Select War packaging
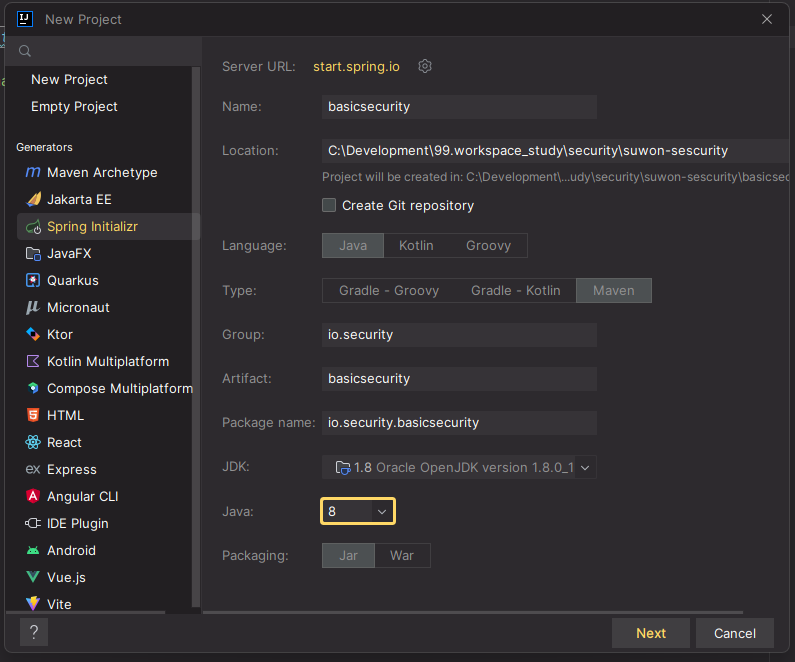795x662 pixels. 402,556
